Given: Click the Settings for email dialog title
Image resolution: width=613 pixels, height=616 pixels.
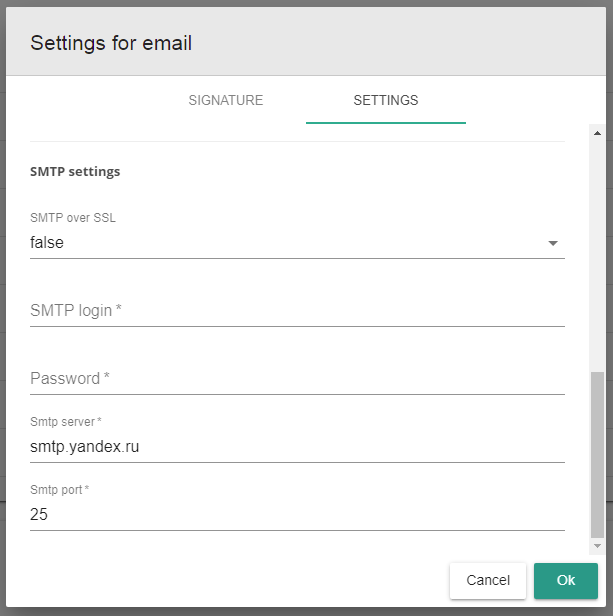Looking at the screenshot, I should (111, 43).
